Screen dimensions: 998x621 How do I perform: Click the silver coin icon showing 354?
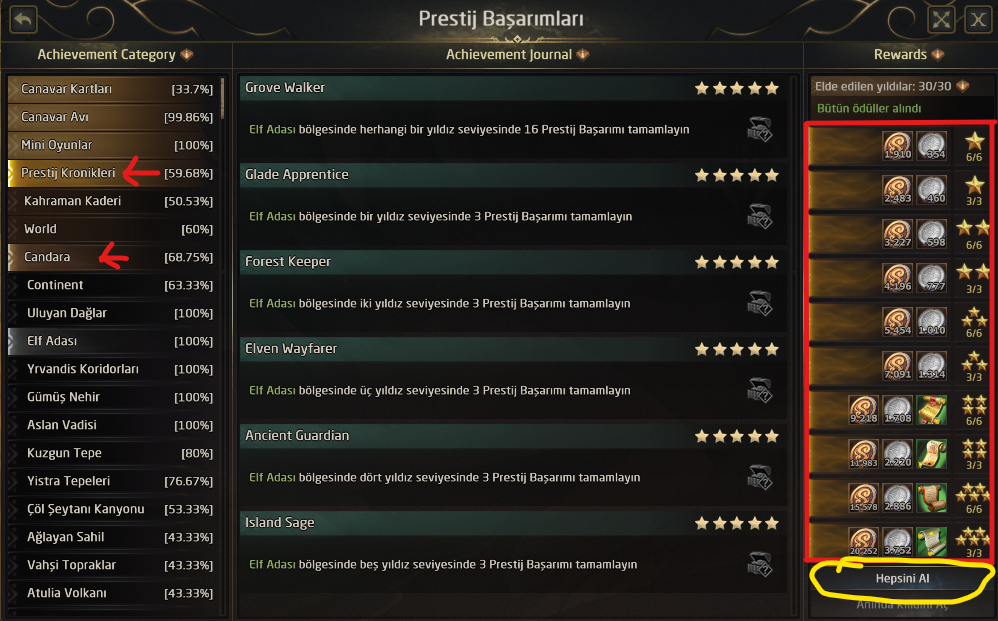(932, 144)
